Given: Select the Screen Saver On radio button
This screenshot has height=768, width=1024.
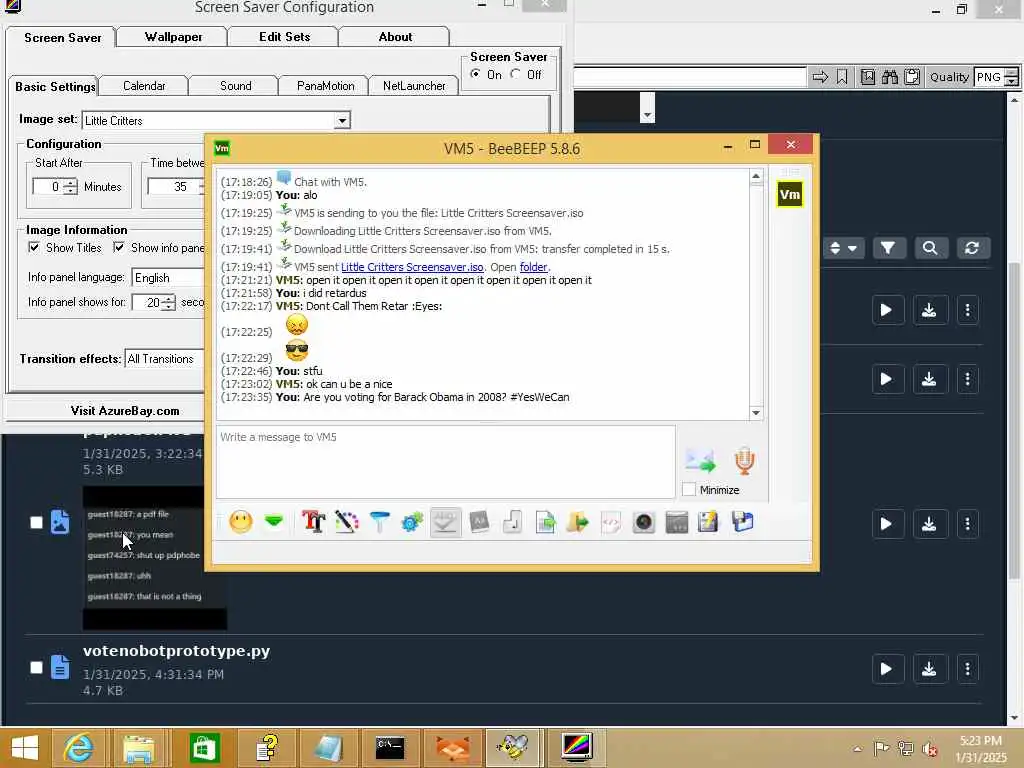Looking at the screenshot, I should pos(475,74).
